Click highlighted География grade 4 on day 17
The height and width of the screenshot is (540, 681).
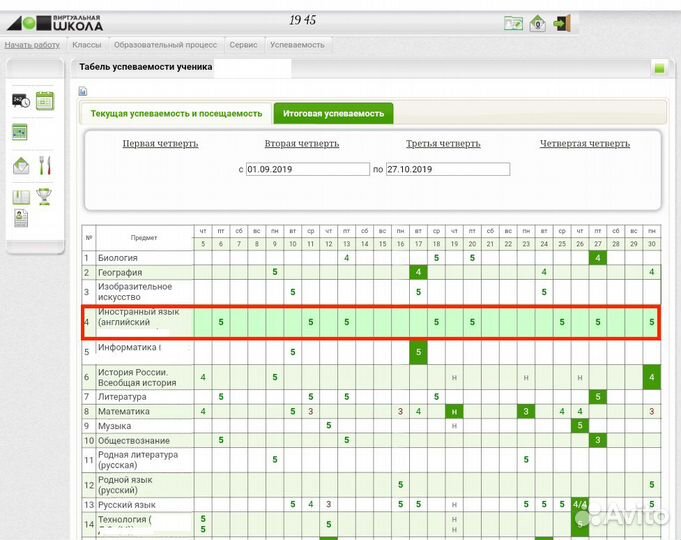point(418,272)
